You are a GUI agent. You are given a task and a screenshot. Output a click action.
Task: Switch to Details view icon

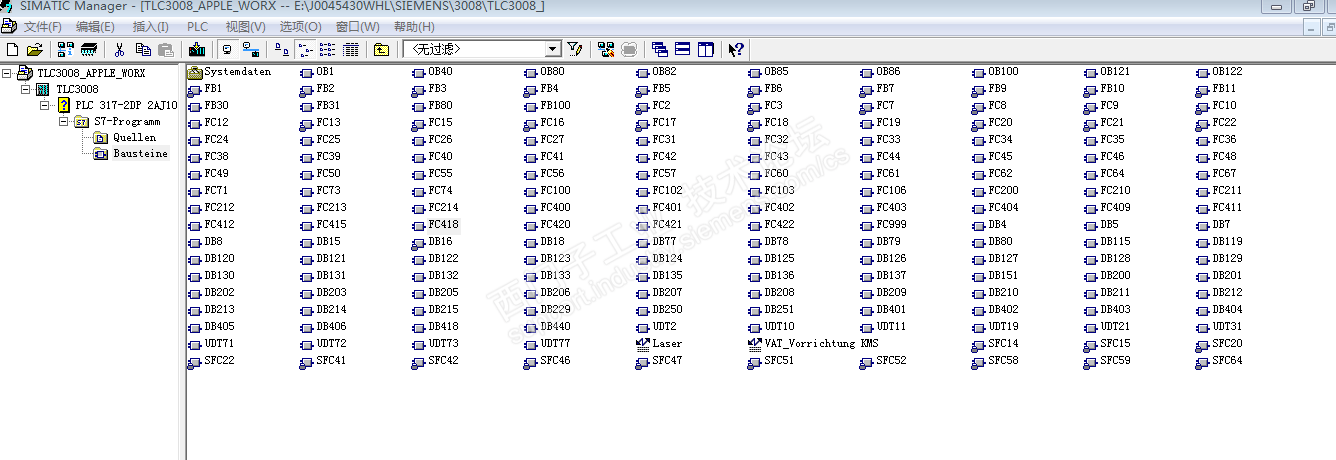click(351, 49)
